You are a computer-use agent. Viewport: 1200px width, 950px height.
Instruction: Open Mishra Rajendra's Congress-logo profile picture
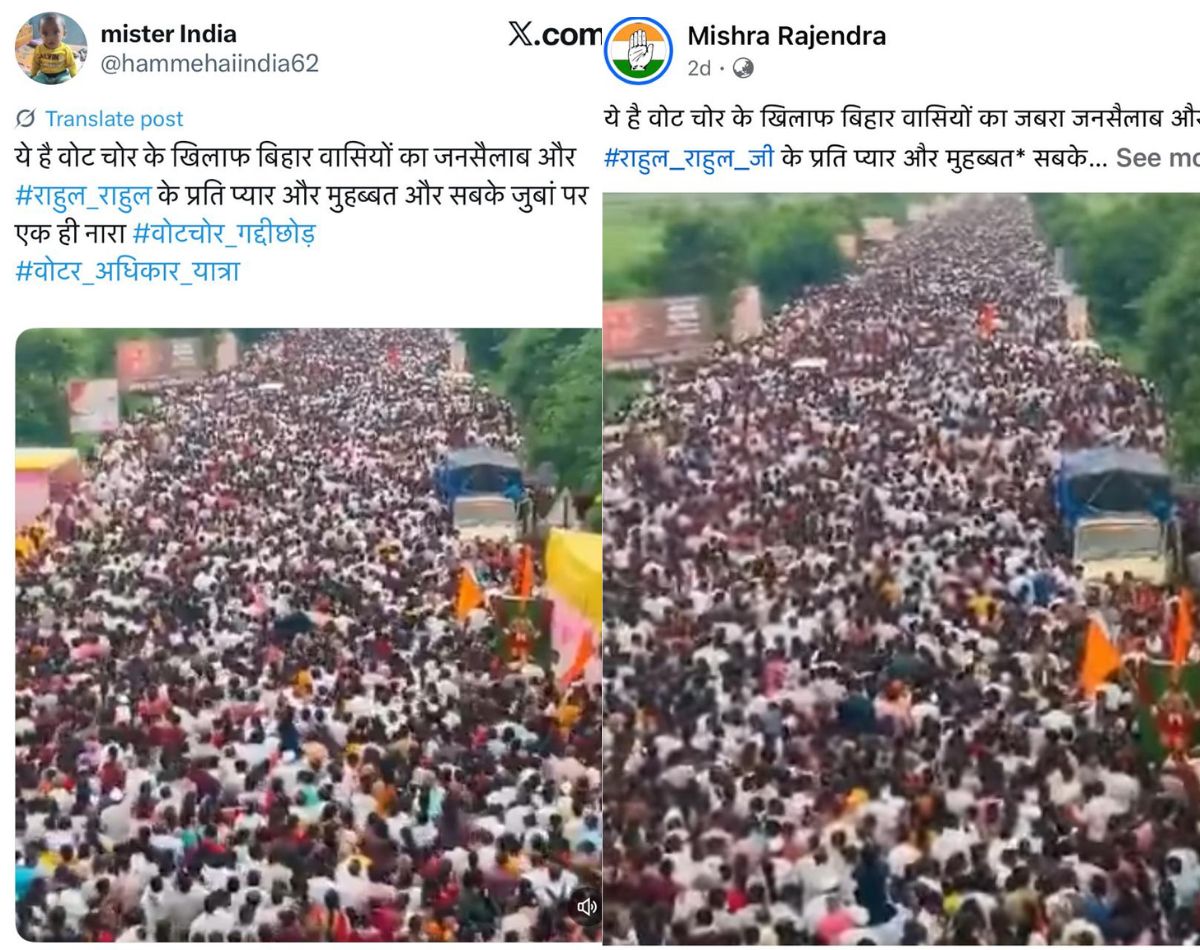coord(638,50)
